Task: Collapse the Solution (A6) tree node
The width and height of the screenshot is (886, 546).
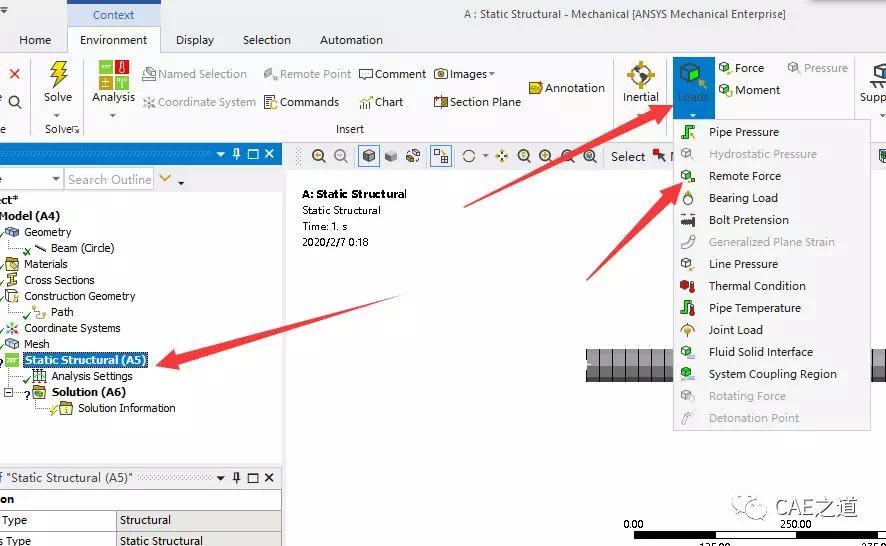Action: (x=8, y=392)
